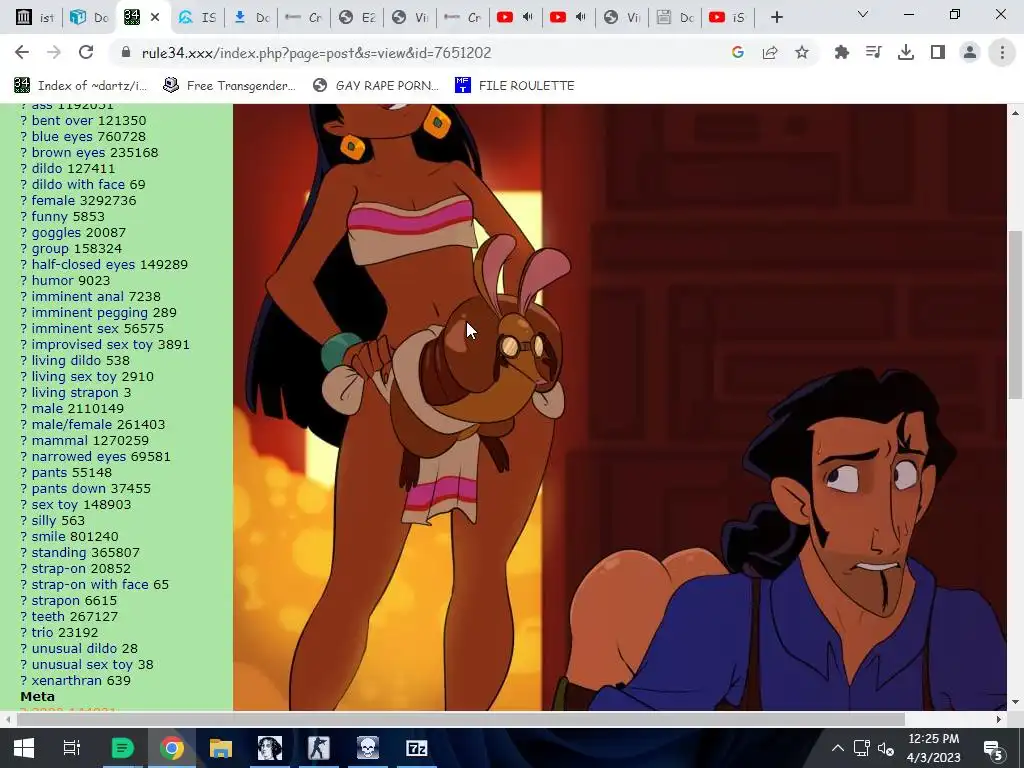Image resolution: width=1024 pixels, height=768 pixels.
Task: Open a new tab with plus button
Action: point(776,17)
